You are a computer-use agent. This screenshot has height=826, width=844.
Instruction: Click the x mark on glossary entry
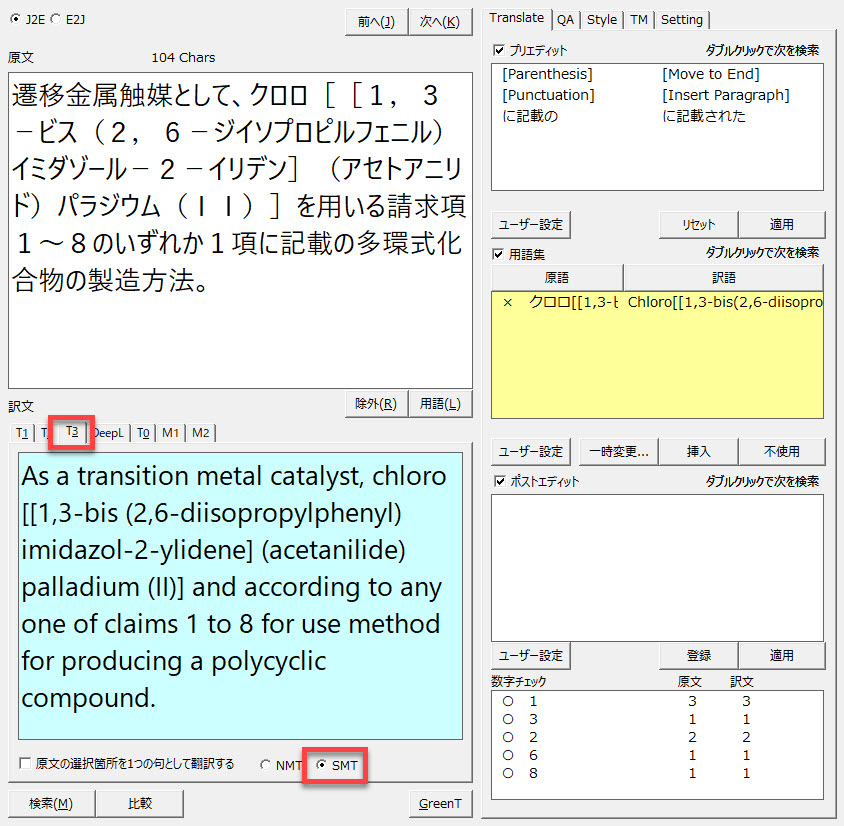(507, 302)
